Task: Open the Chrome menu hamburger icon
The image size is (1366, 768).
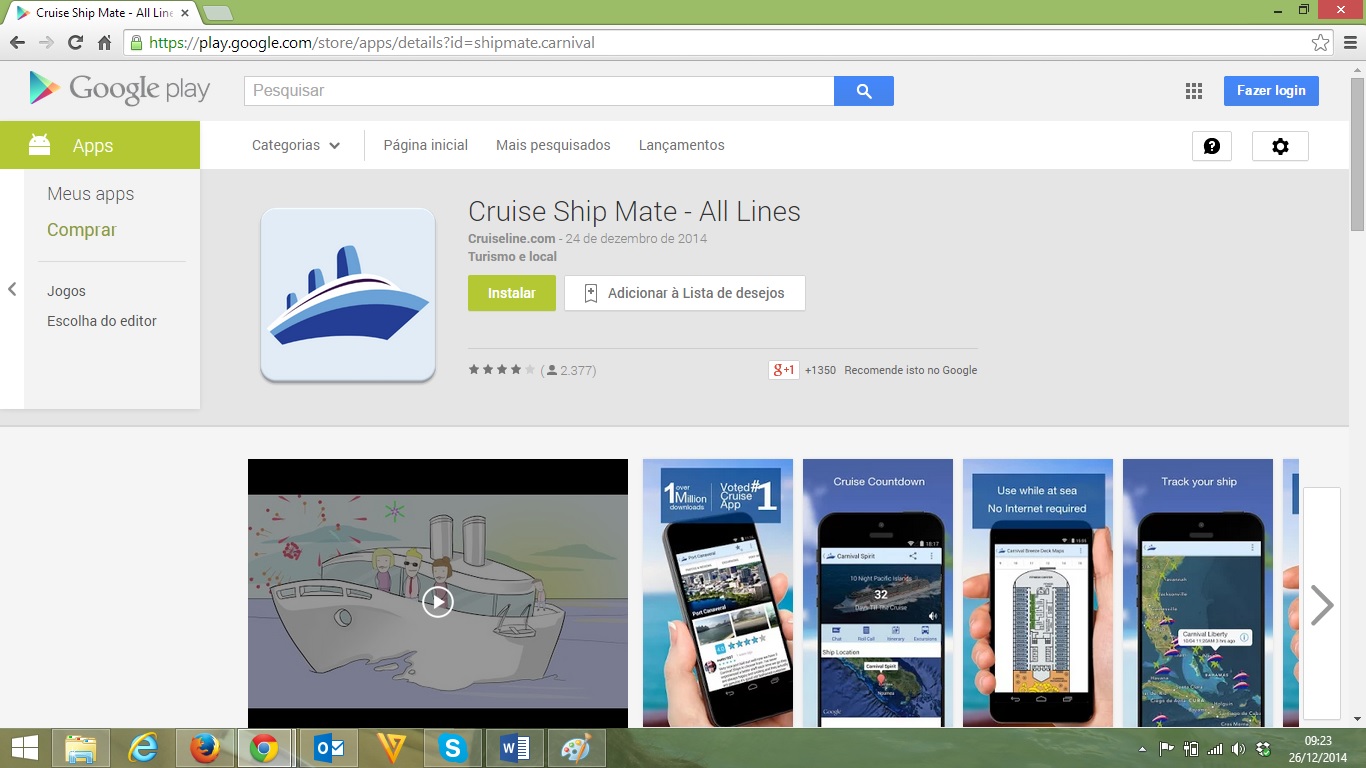Action: pyautogui.click(x=1349, y=43)
